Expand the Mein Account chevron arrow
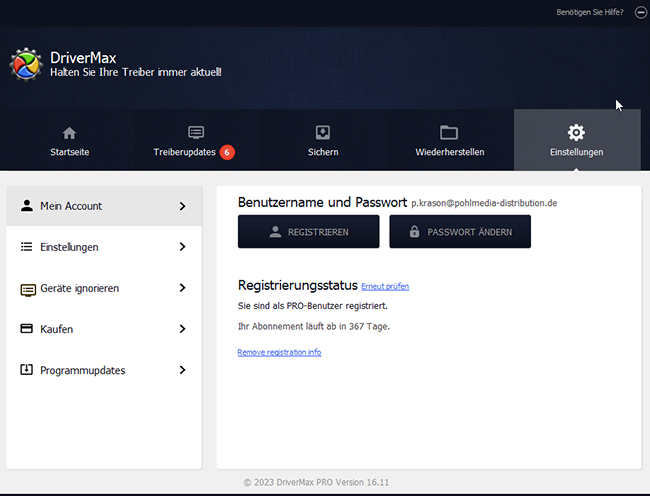The height and width of the screenshot is (496, 650). click(x=182, y=206)
